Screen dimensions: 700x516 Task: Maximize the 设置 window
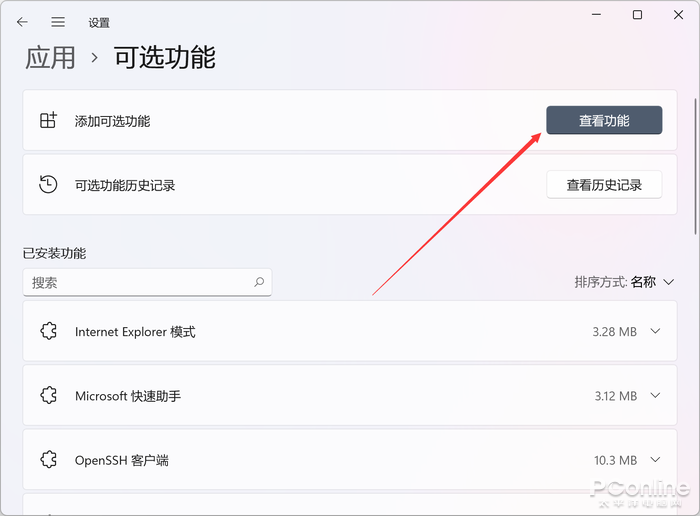pos(637,15)
